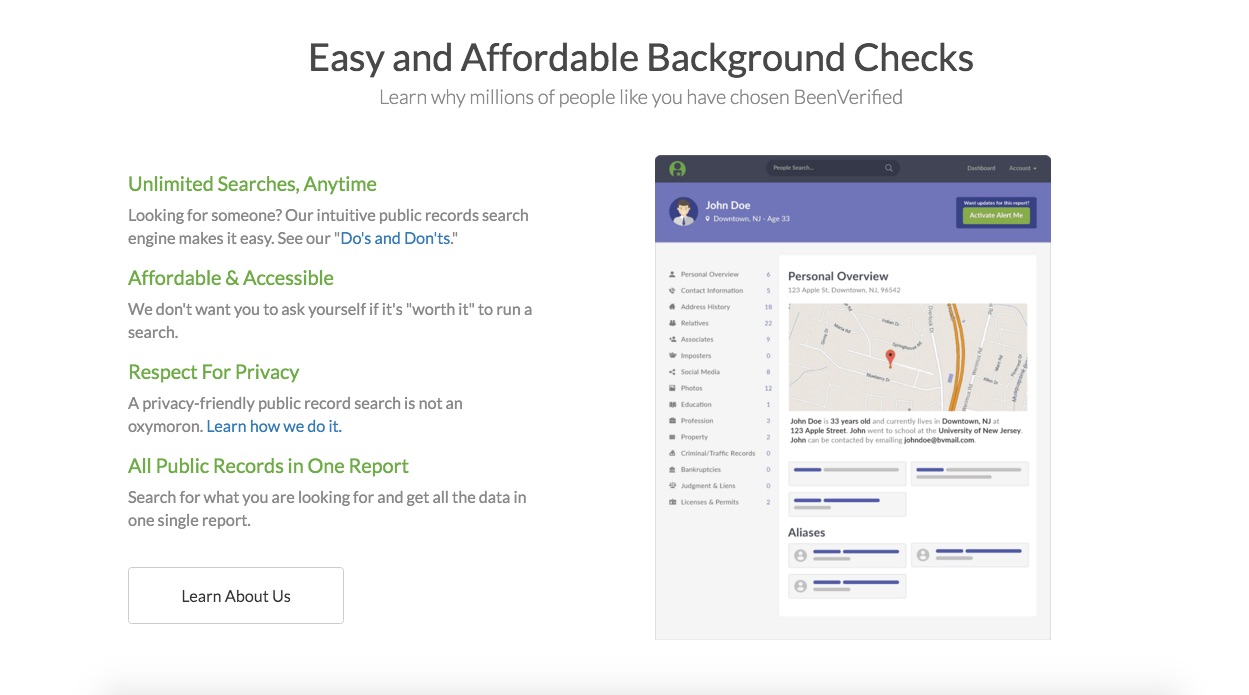Click the BeenVerified logo in the navbar
This screenshot has height=695, width=1249.
click(677, 168)
